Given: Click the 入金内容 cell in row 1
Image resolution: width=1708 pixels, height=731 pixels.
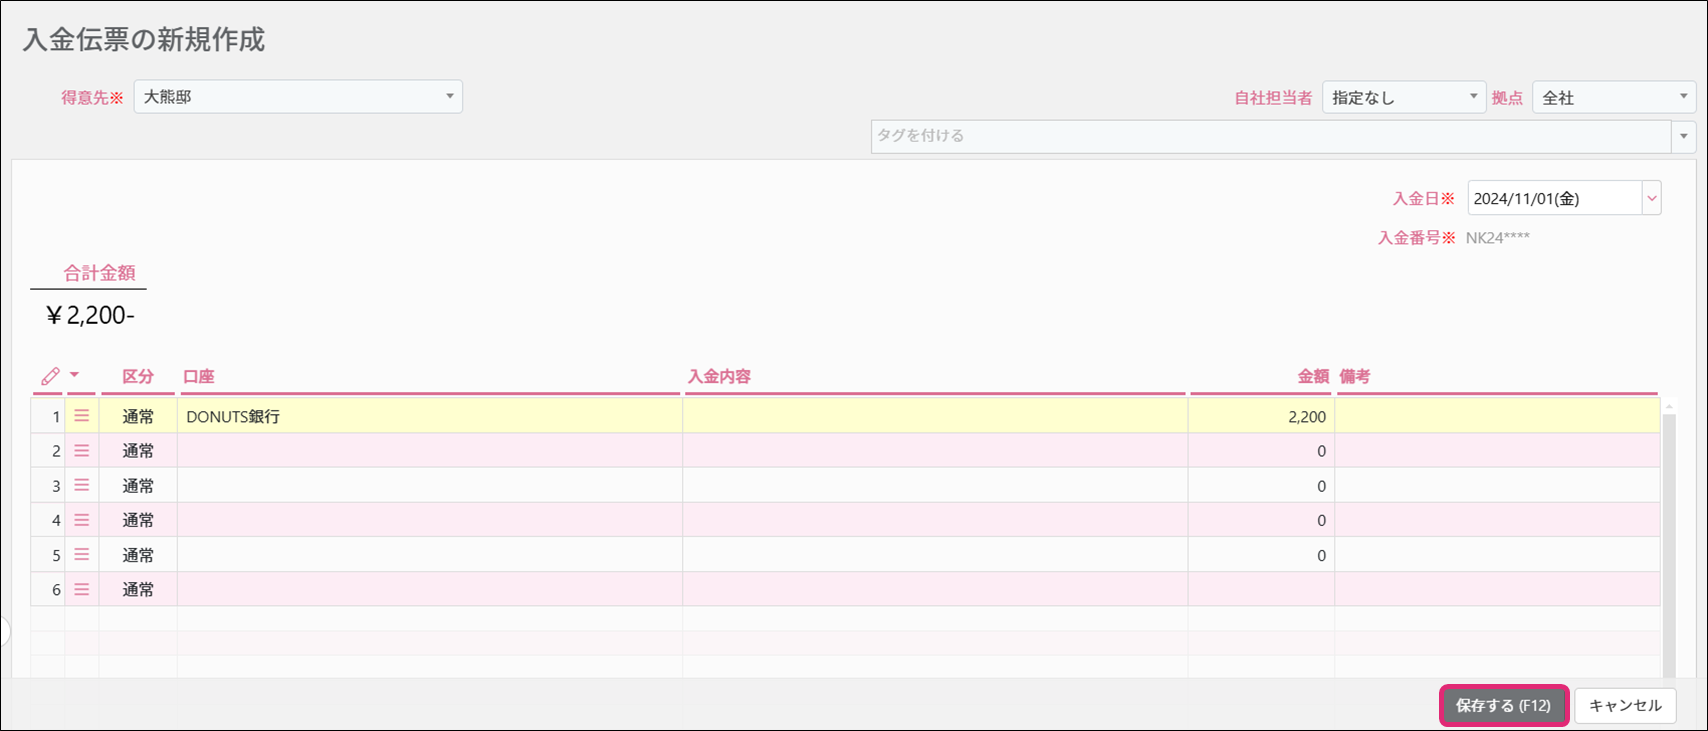Looking at the screenshot, I should coord(935,416).
